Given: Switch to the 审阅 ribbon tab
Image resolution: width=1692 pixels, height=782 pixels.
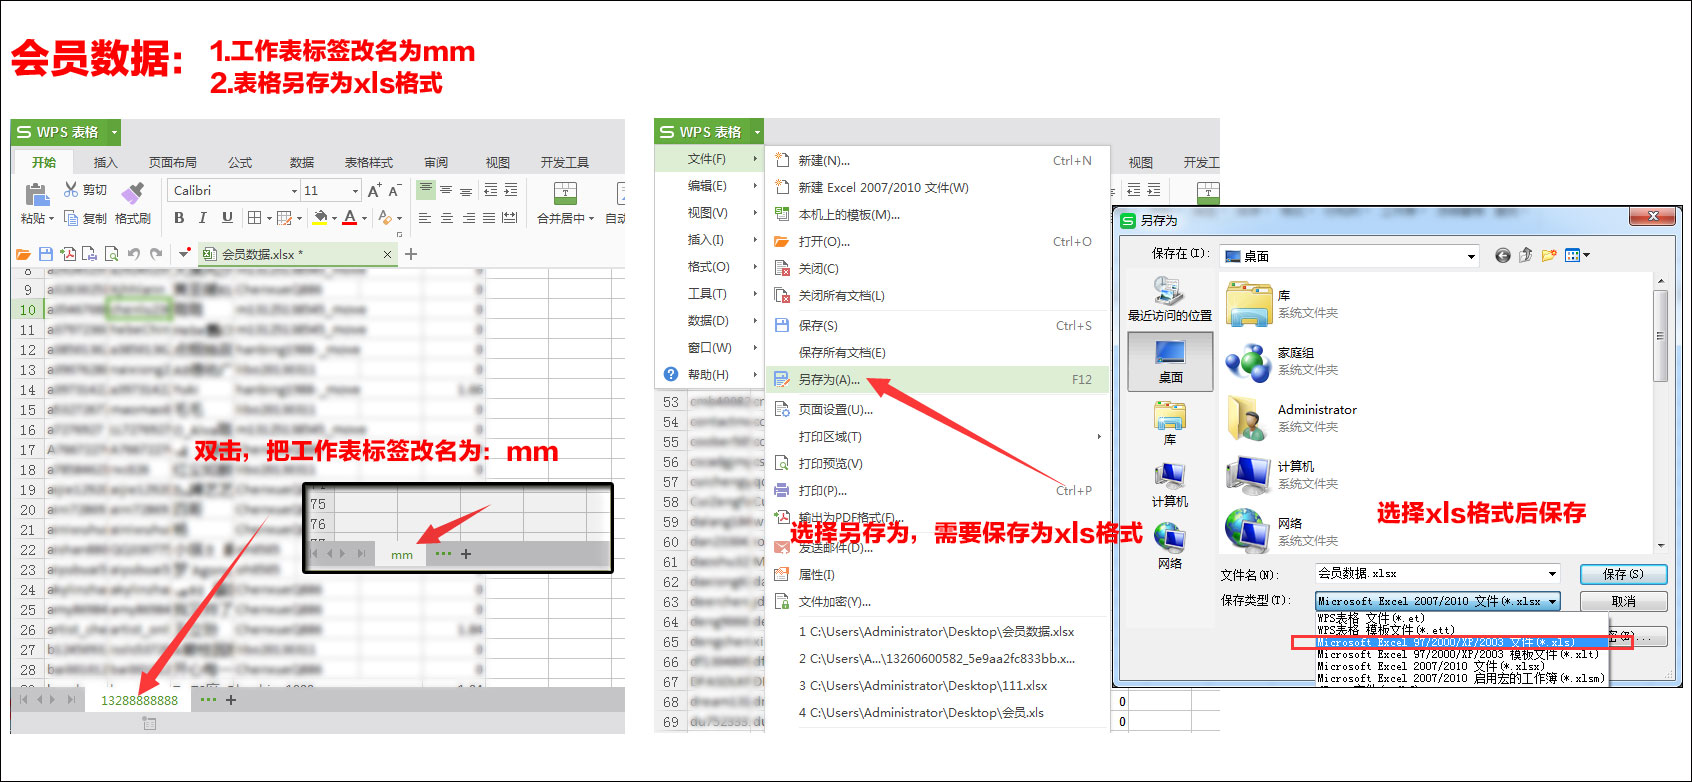Looking at the screenshot, I should 436,162.
